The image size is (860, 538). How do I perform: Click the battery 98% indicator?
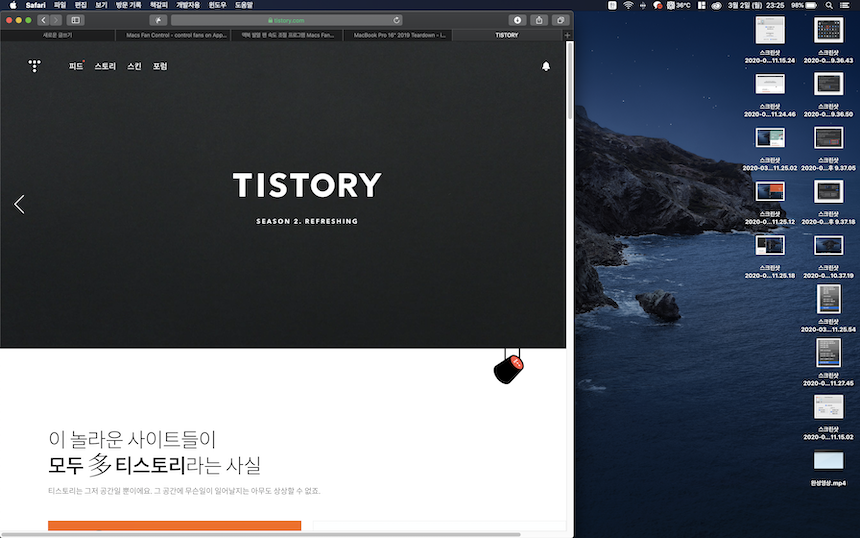804,5
